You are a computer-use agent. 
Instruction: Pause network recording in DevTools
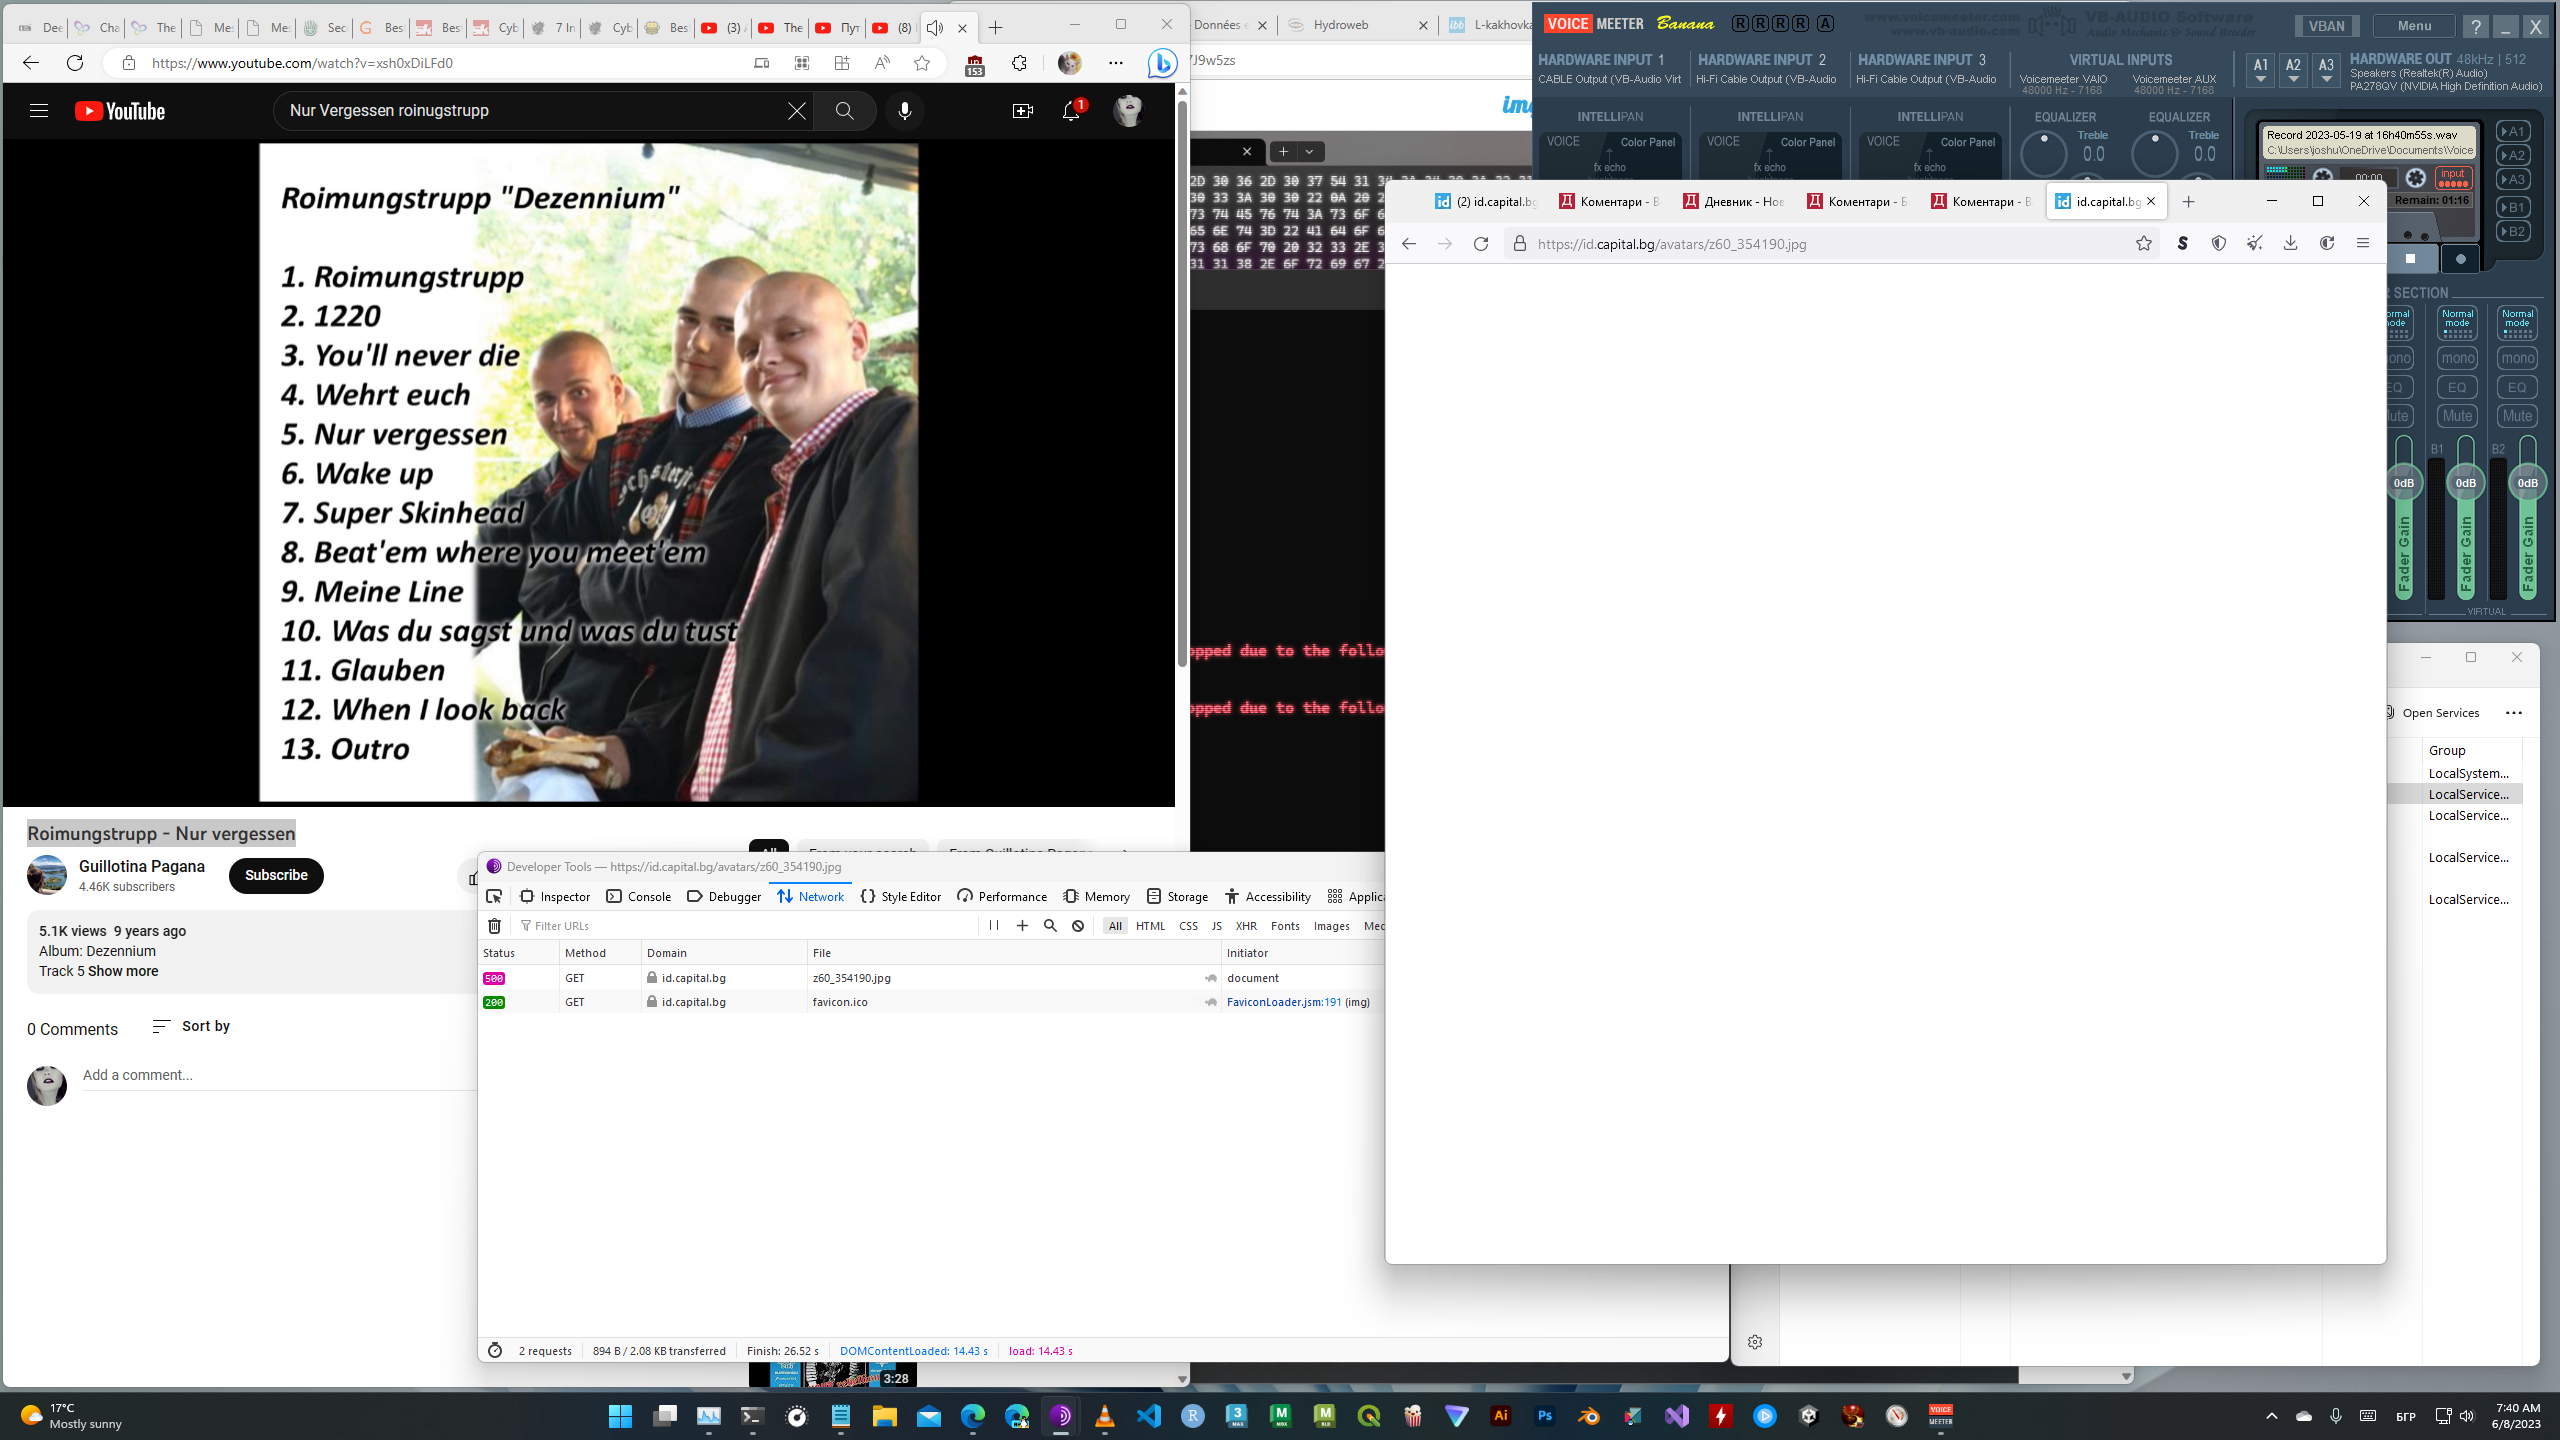coord(994,926)
